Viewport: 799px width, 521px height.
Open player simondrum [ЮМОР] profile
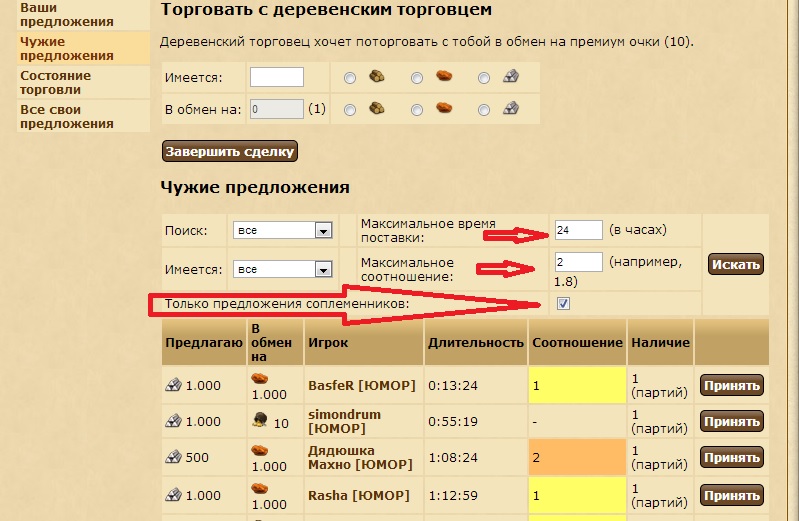[x=344, y=422]
